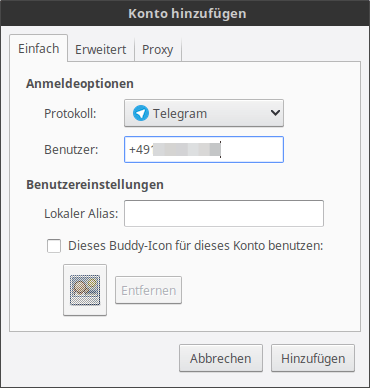370x388 pixels.
Task: Click the Anmeldeoptionen heading
Action: pyautogui.click(x=80, y=84)
